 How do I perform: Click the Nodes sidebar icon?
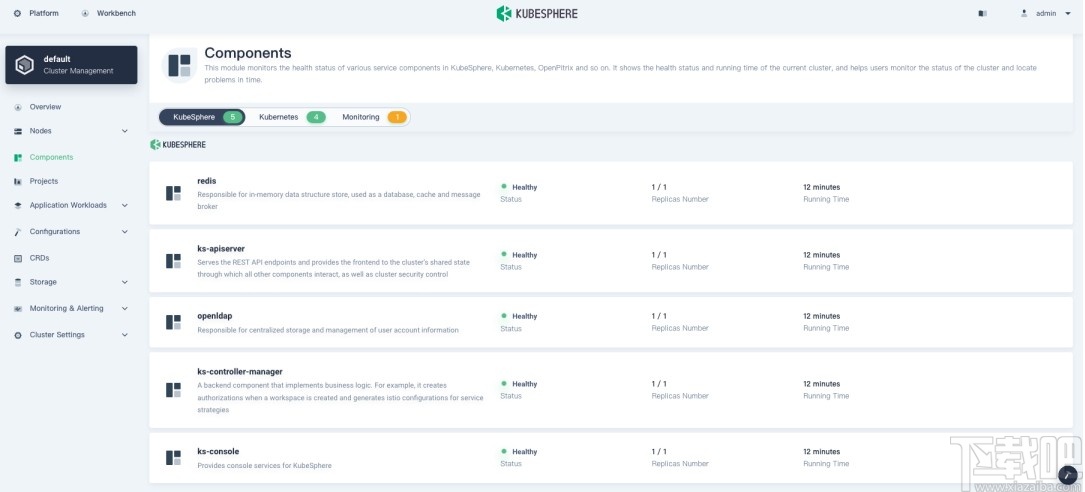pos(18,131)
